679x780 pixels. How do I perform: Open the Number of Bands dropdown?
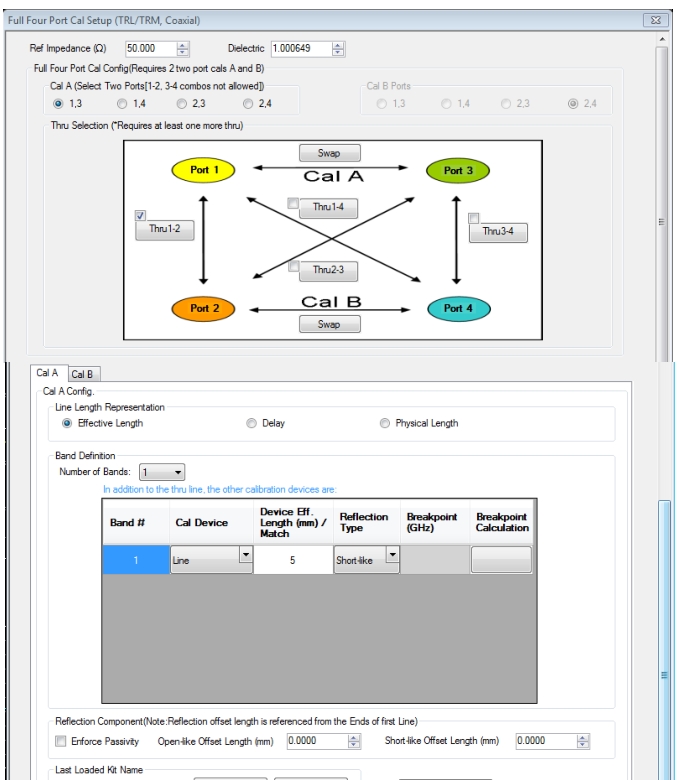[162, 472]
